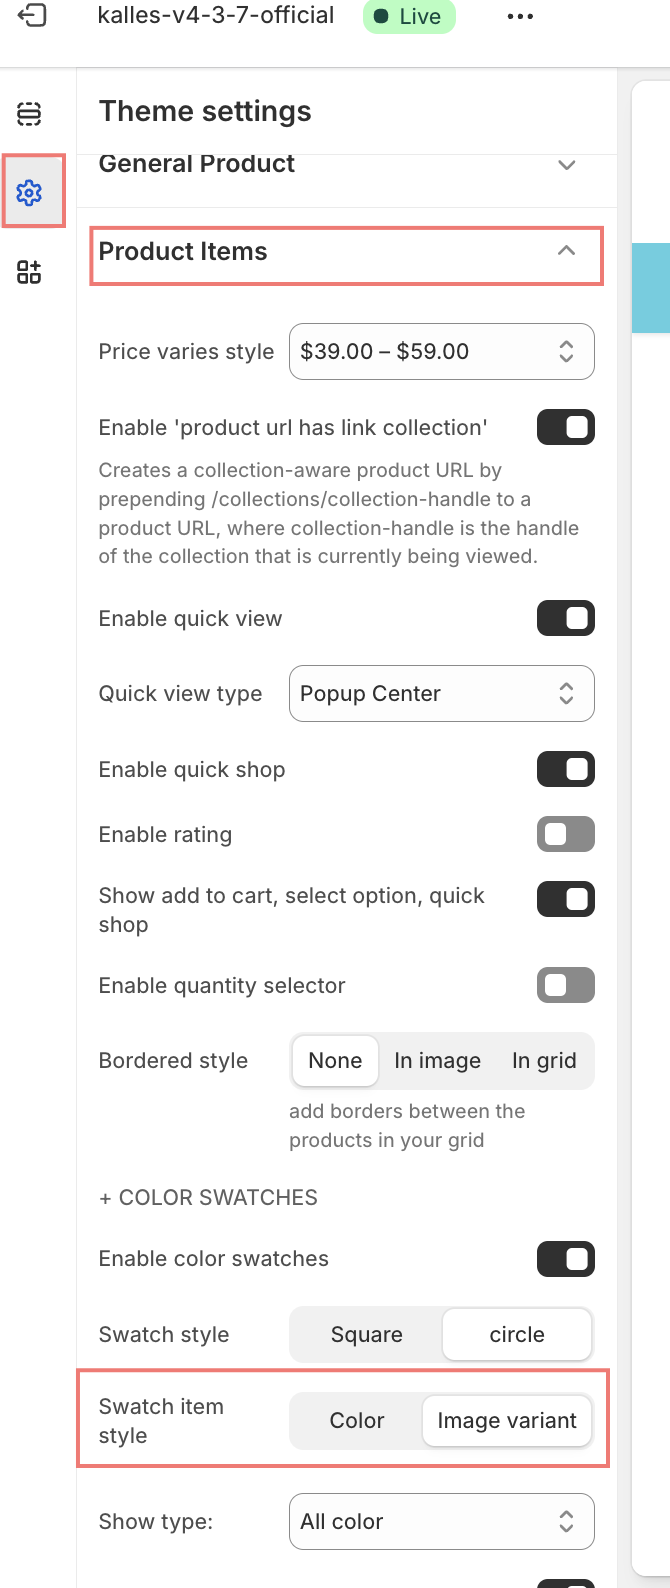Set swatch style to Square

click(x=367, y=1335)
